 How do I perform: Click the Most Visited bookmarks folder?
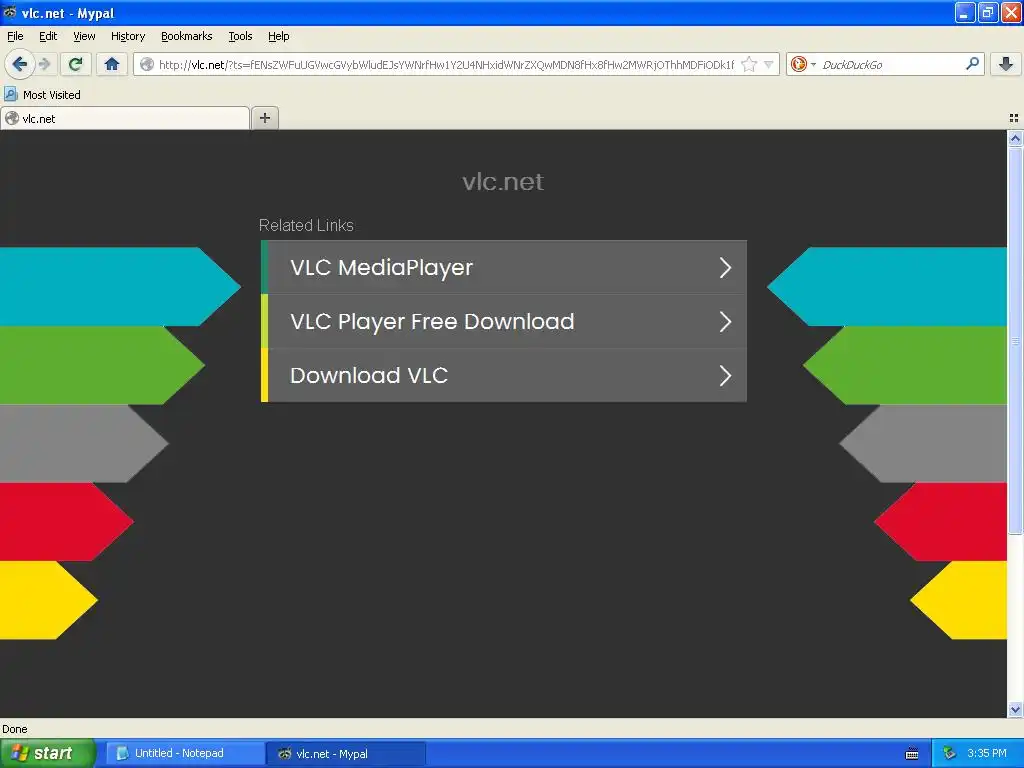point(42,95)
